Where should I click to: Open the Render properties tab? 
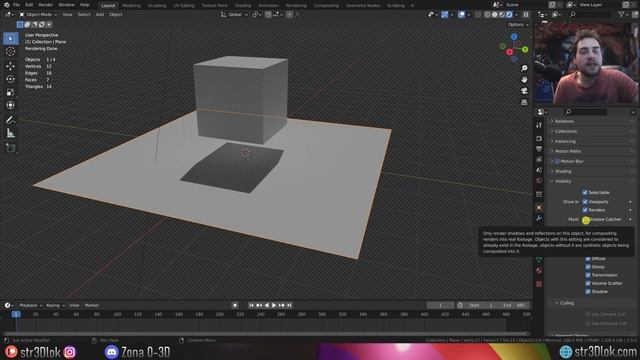click(539, 138)
